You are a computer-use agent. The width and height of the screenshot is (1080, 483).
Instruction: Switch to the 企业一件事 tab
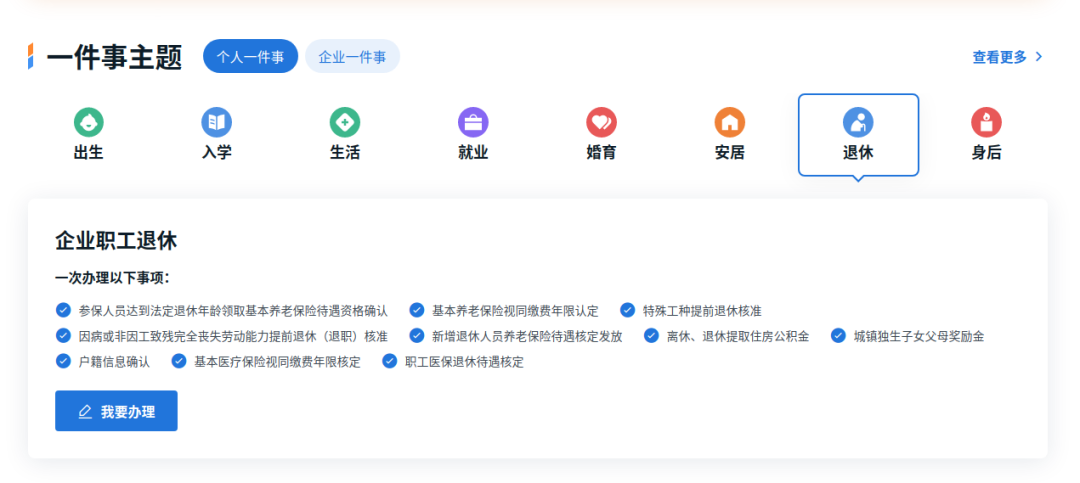tap(353, 56)
